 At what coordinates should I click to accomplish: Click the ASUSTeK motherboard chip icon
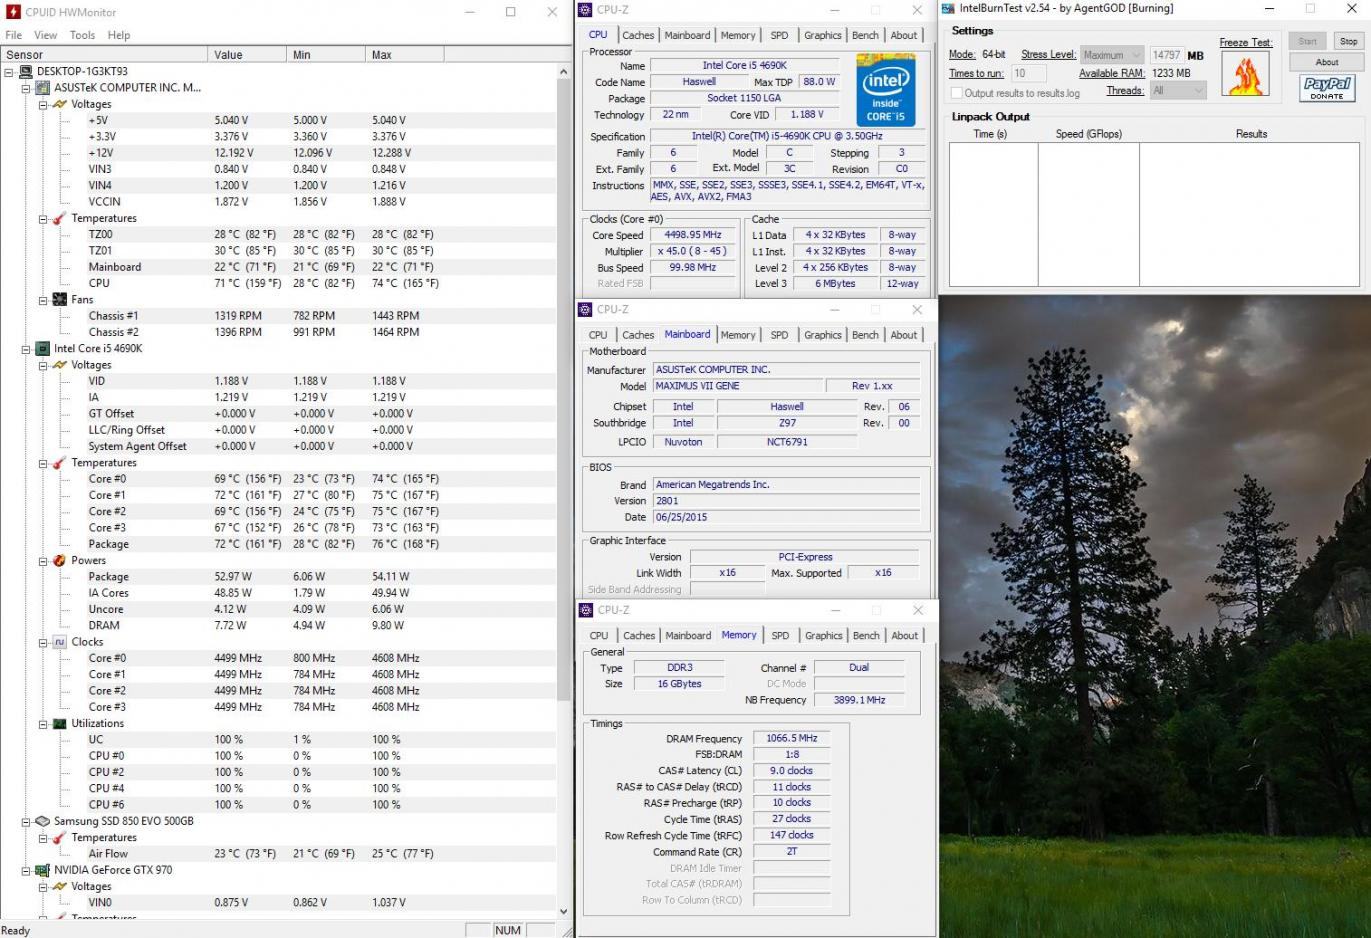[43, 88]
